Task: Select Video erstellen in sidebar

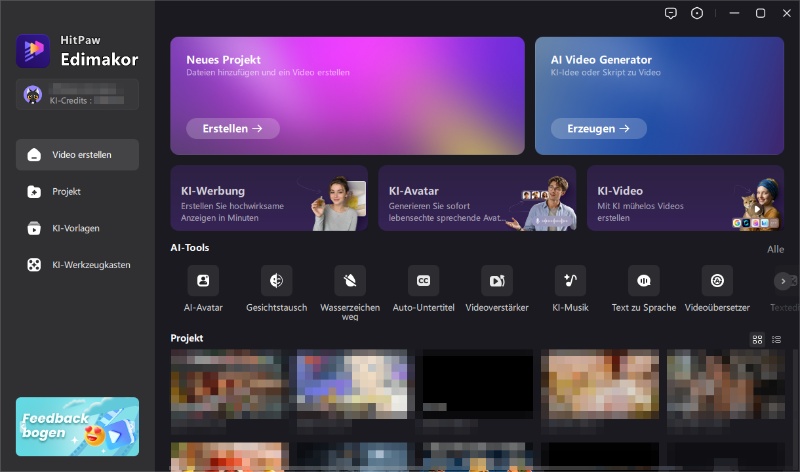Action: click(77, 155)
